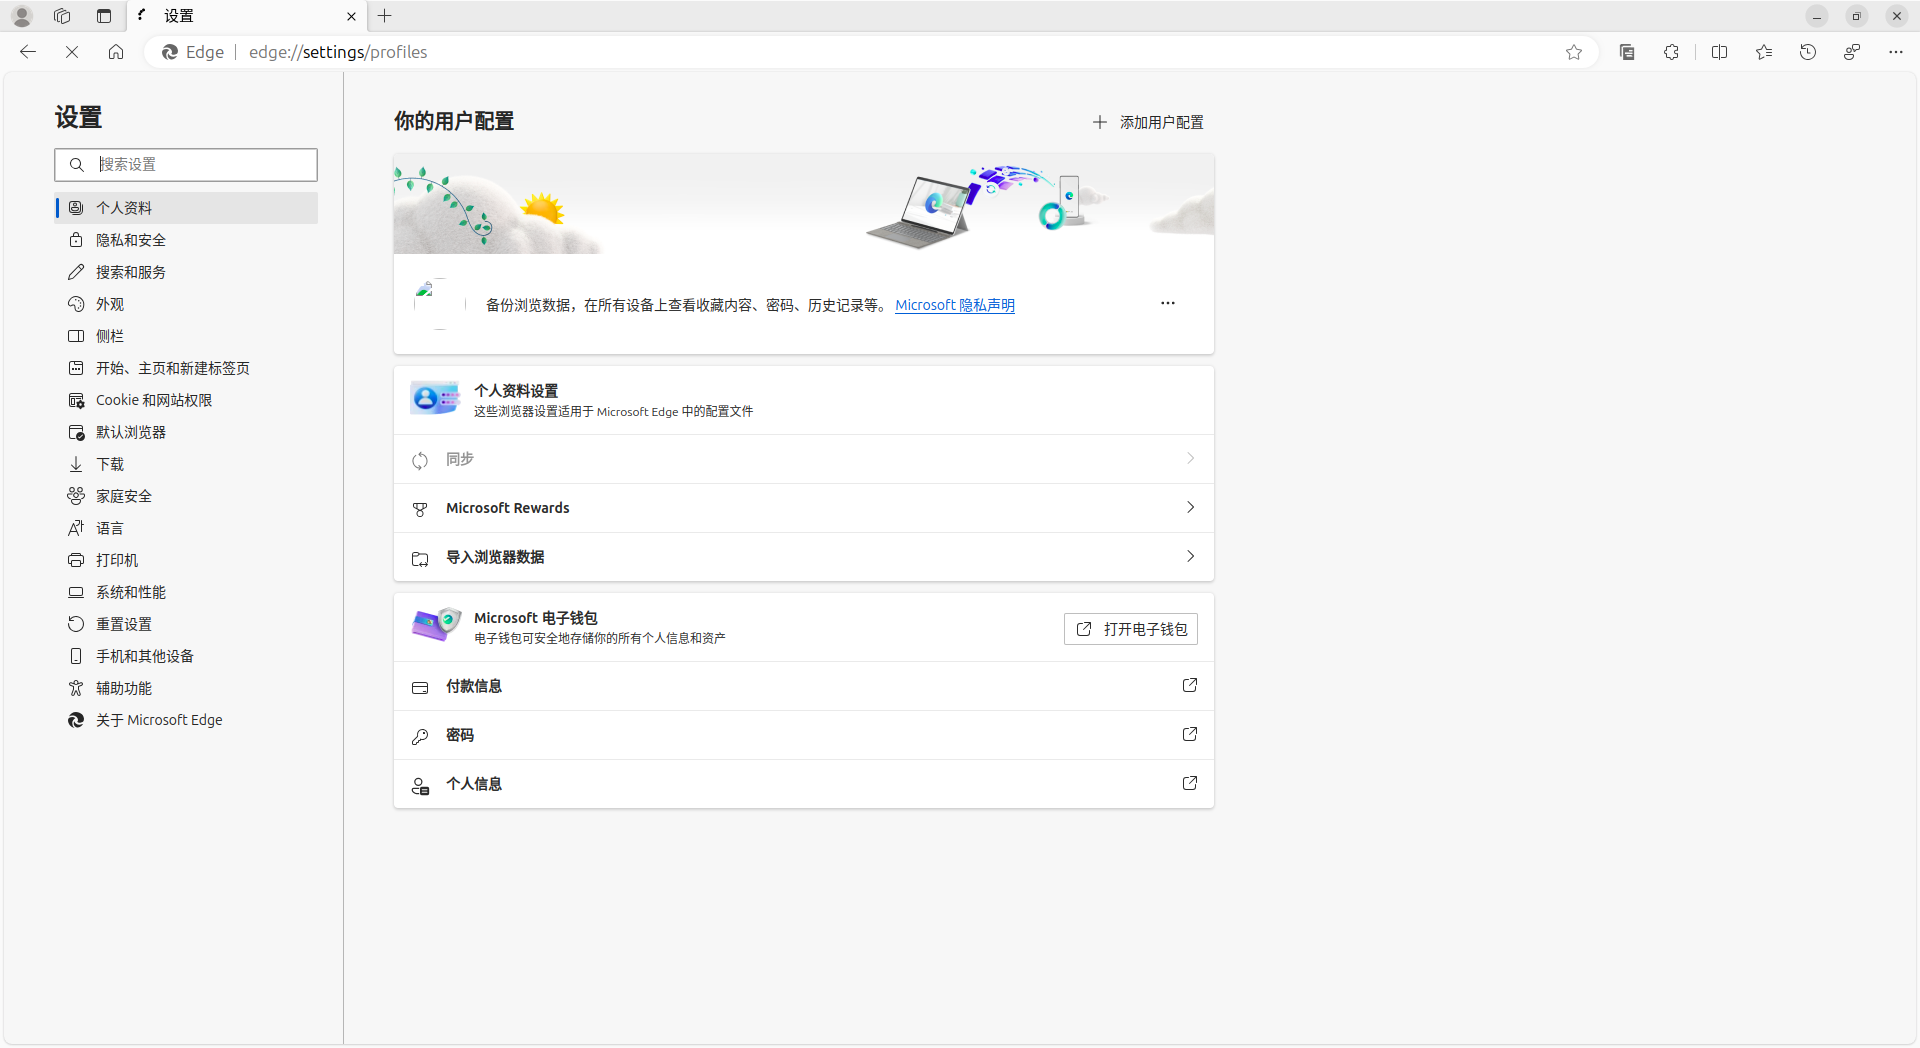This screenshot has height=1048, width=1920.
Task: Open the profile more options ellipsis
Action: (1167, 303)
